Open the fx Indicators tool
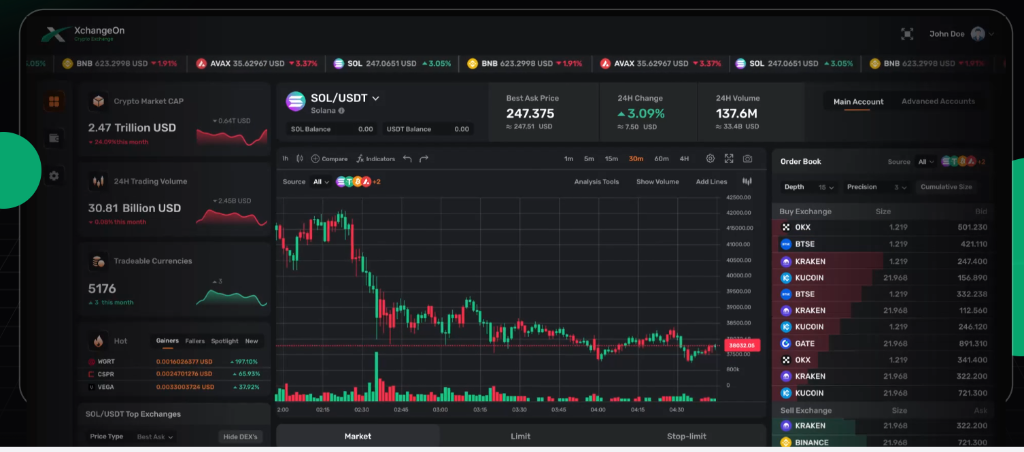1024x452 pixels. coord(376,159)
